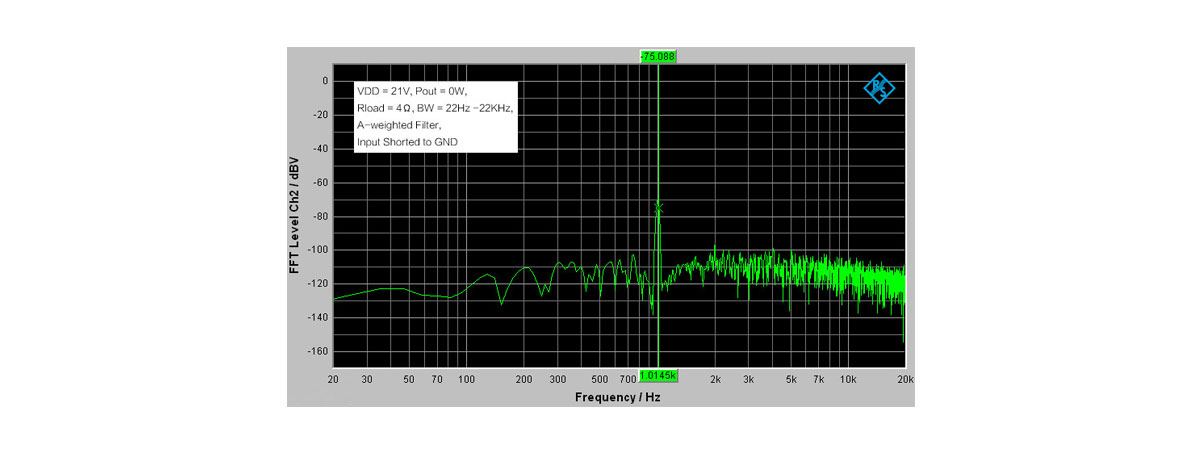Click the 'FFT Level Ch2 / dBV' axis label
This screenshot has width=1200, height=450.
click(x=296, y=216)
